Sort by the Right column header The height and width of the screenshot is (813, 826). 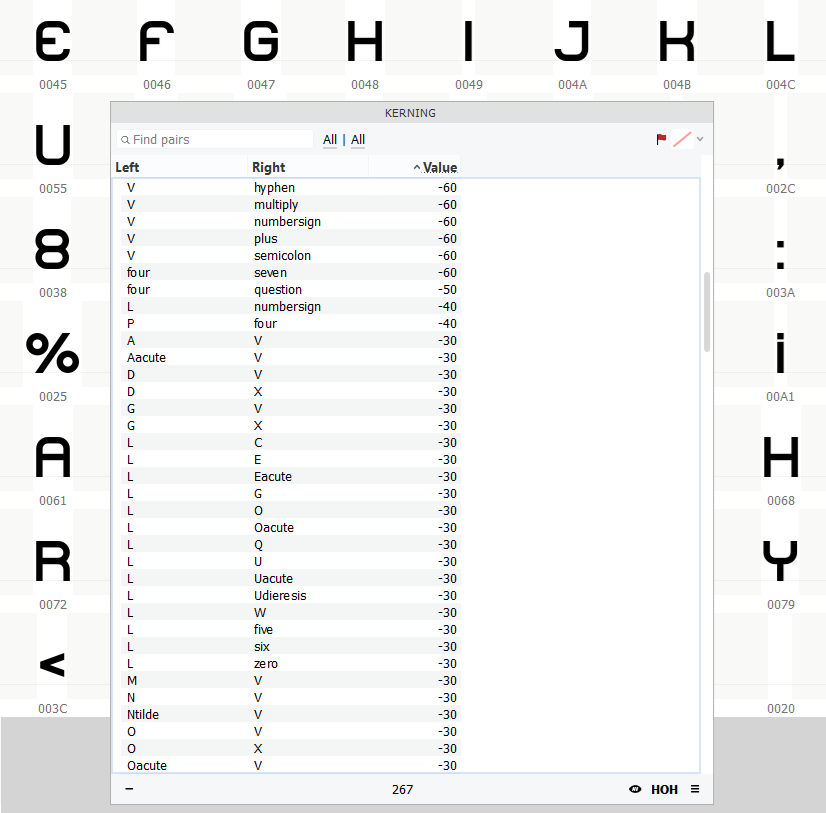(308, 167)
